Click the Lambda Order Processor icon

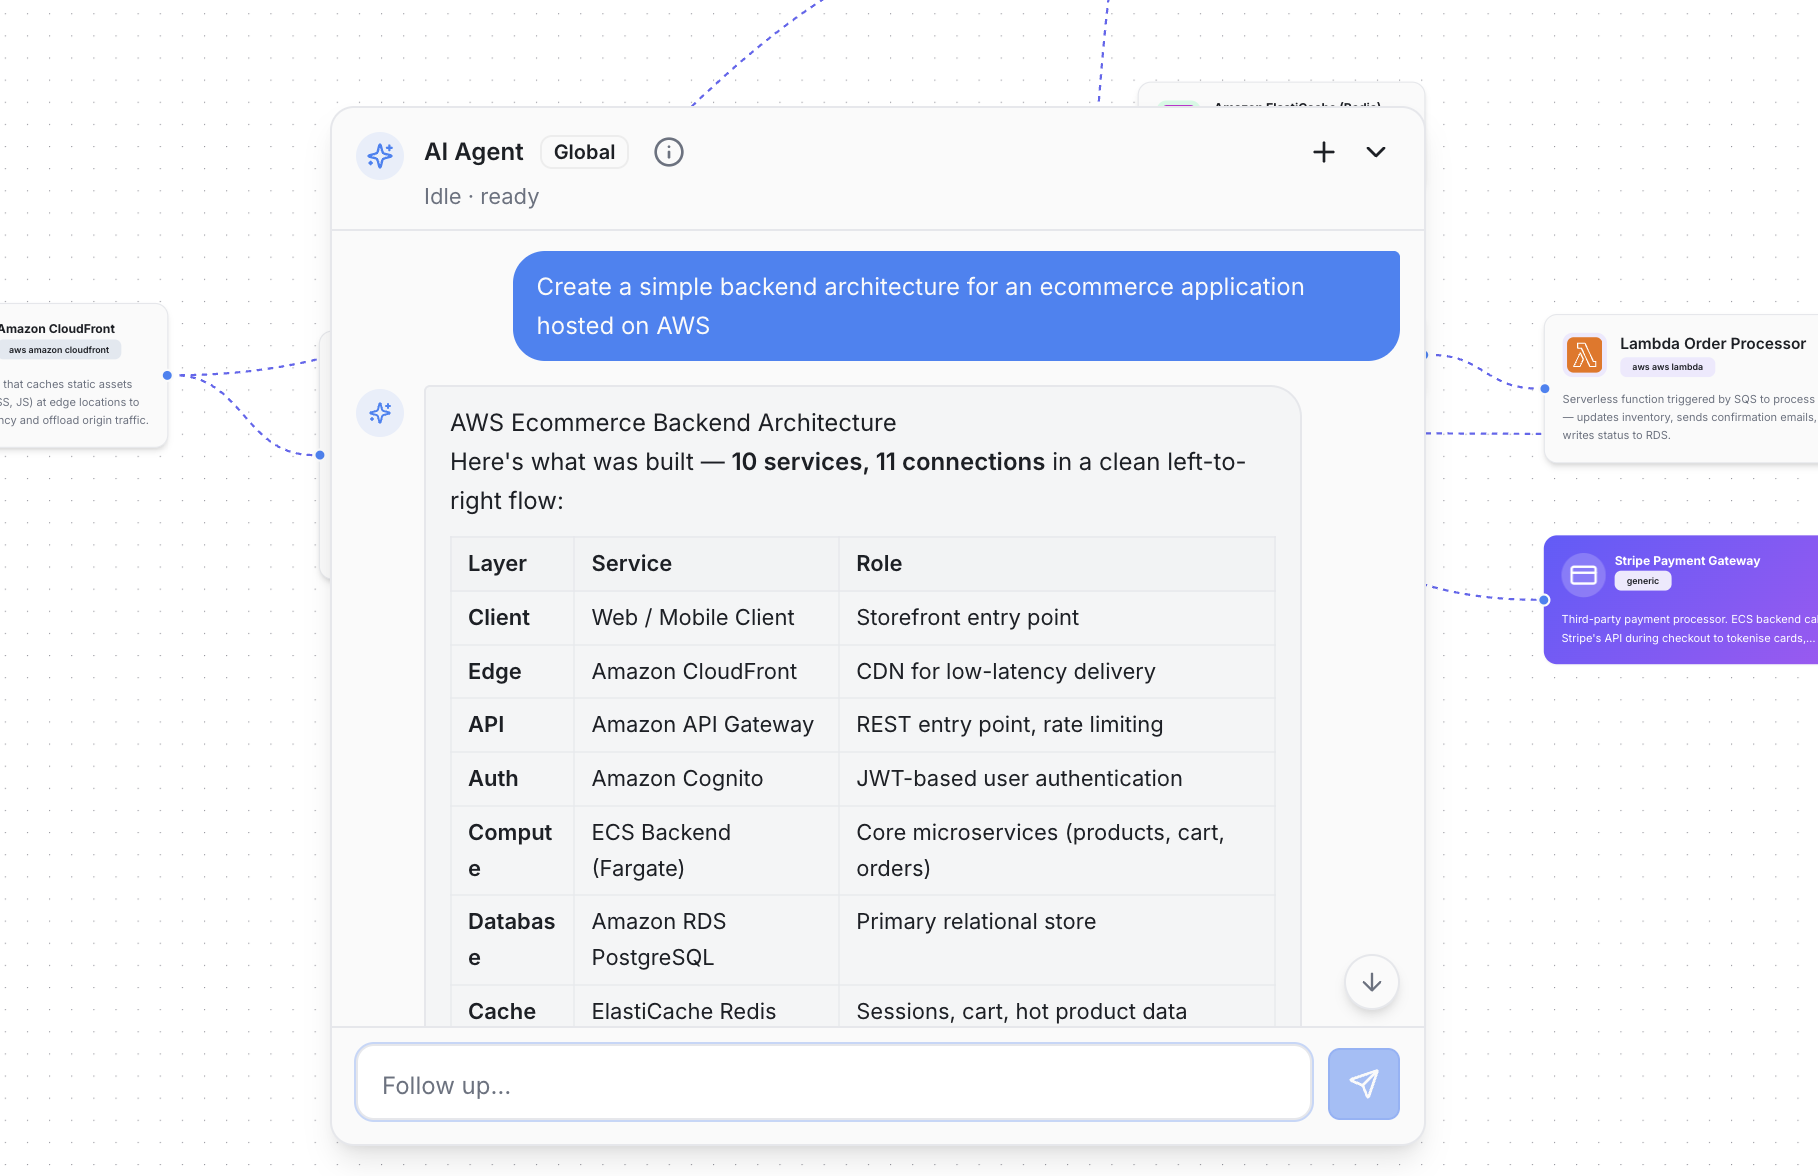(x=1584, y=355)
